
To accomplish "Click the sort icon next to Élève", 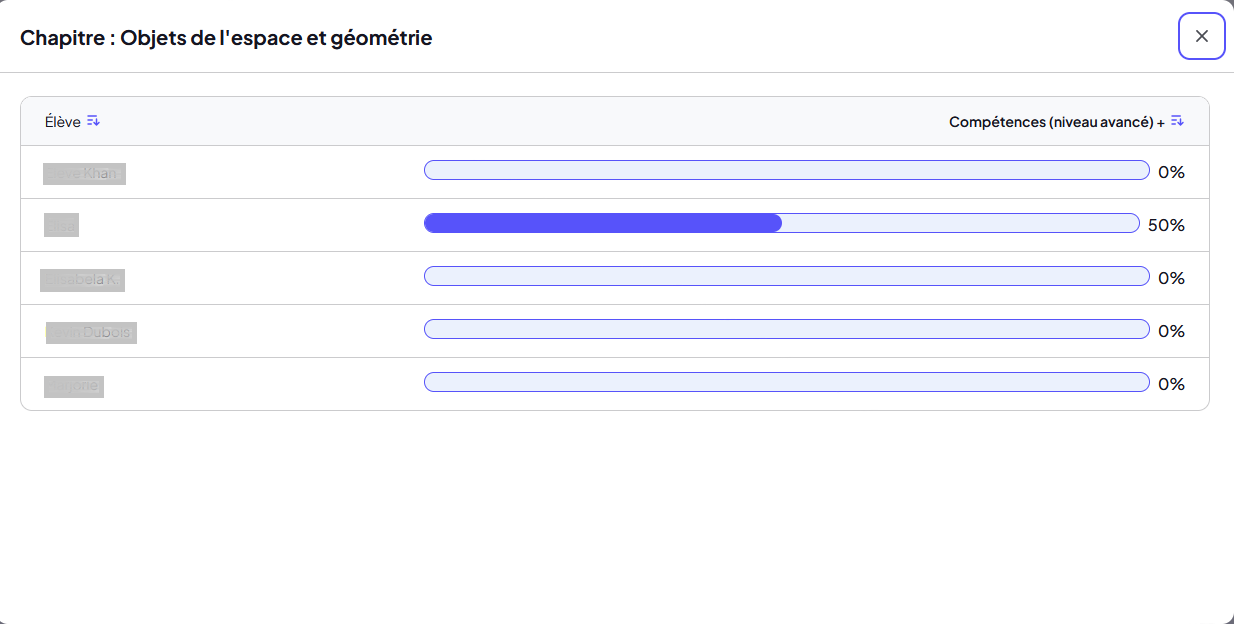I will point(93,121).
